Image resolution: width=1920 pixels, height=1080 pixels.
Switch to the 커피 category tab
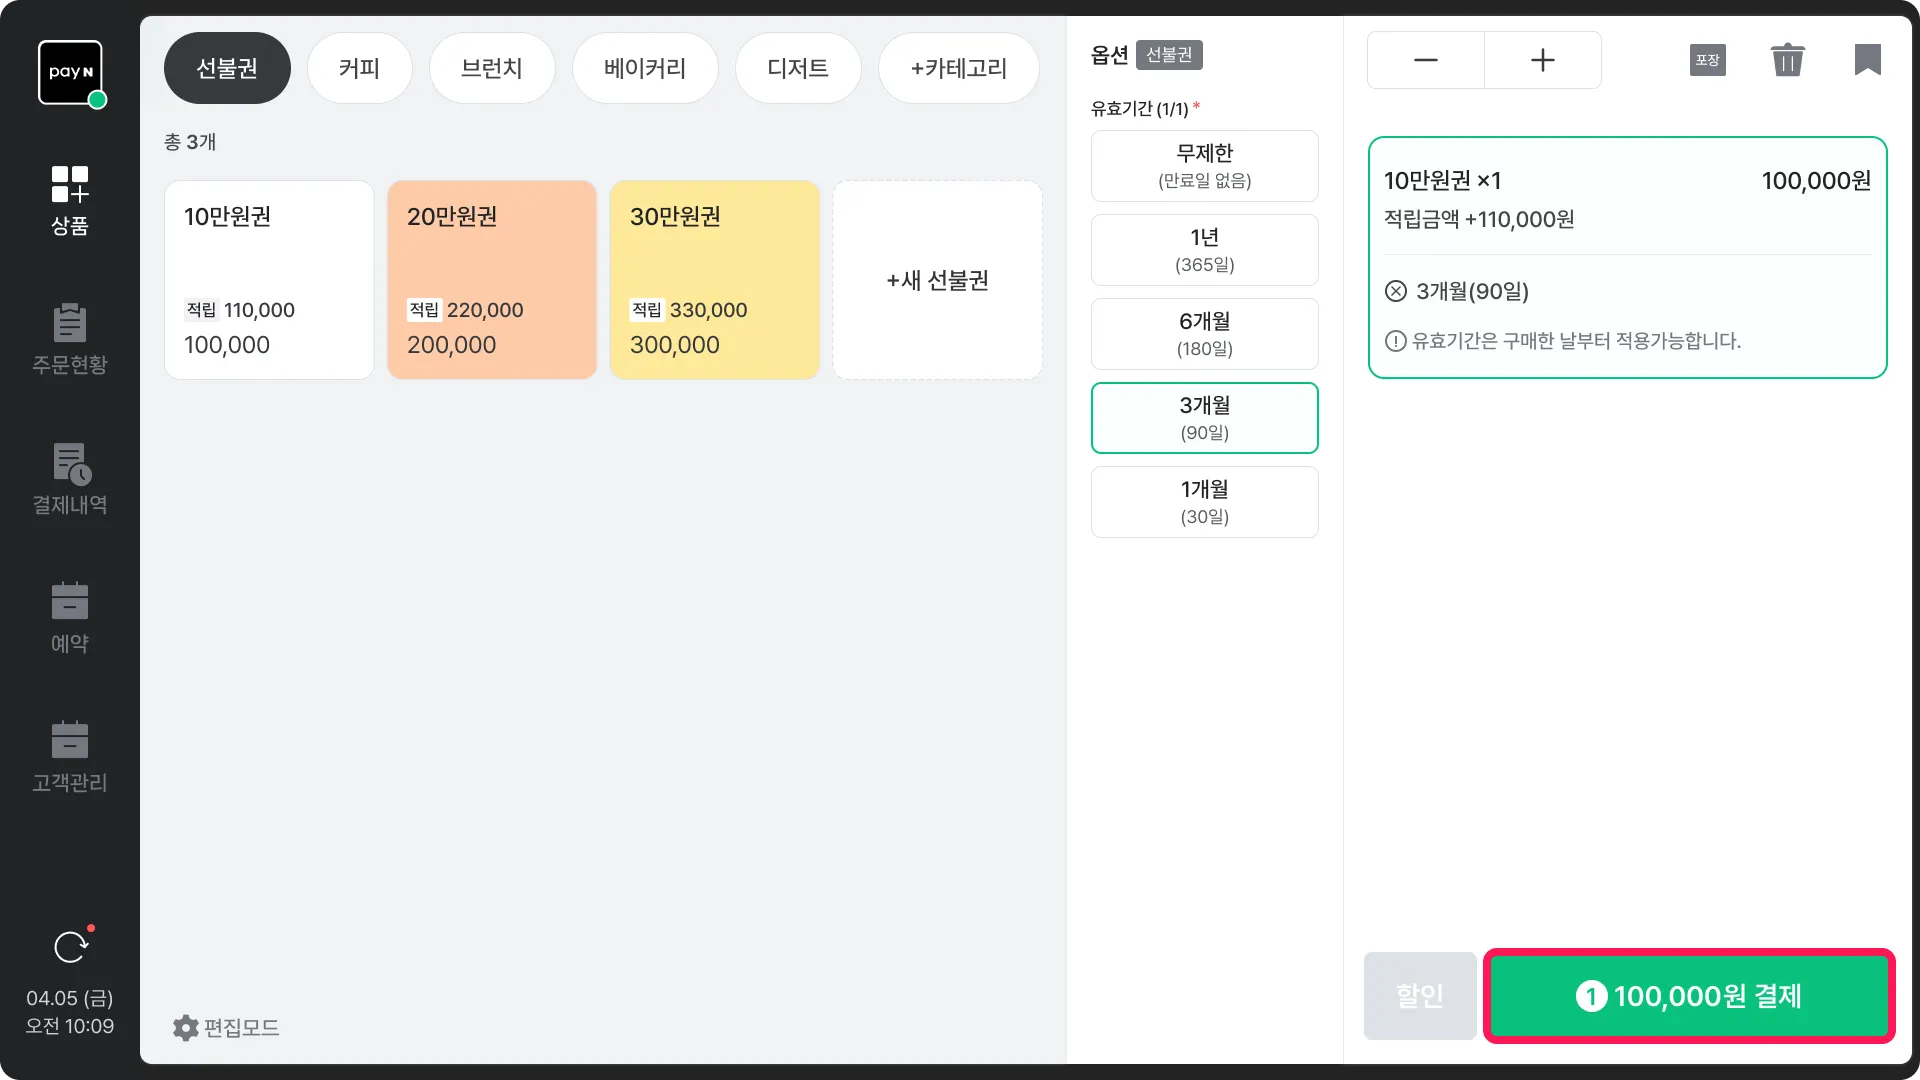[x=359, y=68]
